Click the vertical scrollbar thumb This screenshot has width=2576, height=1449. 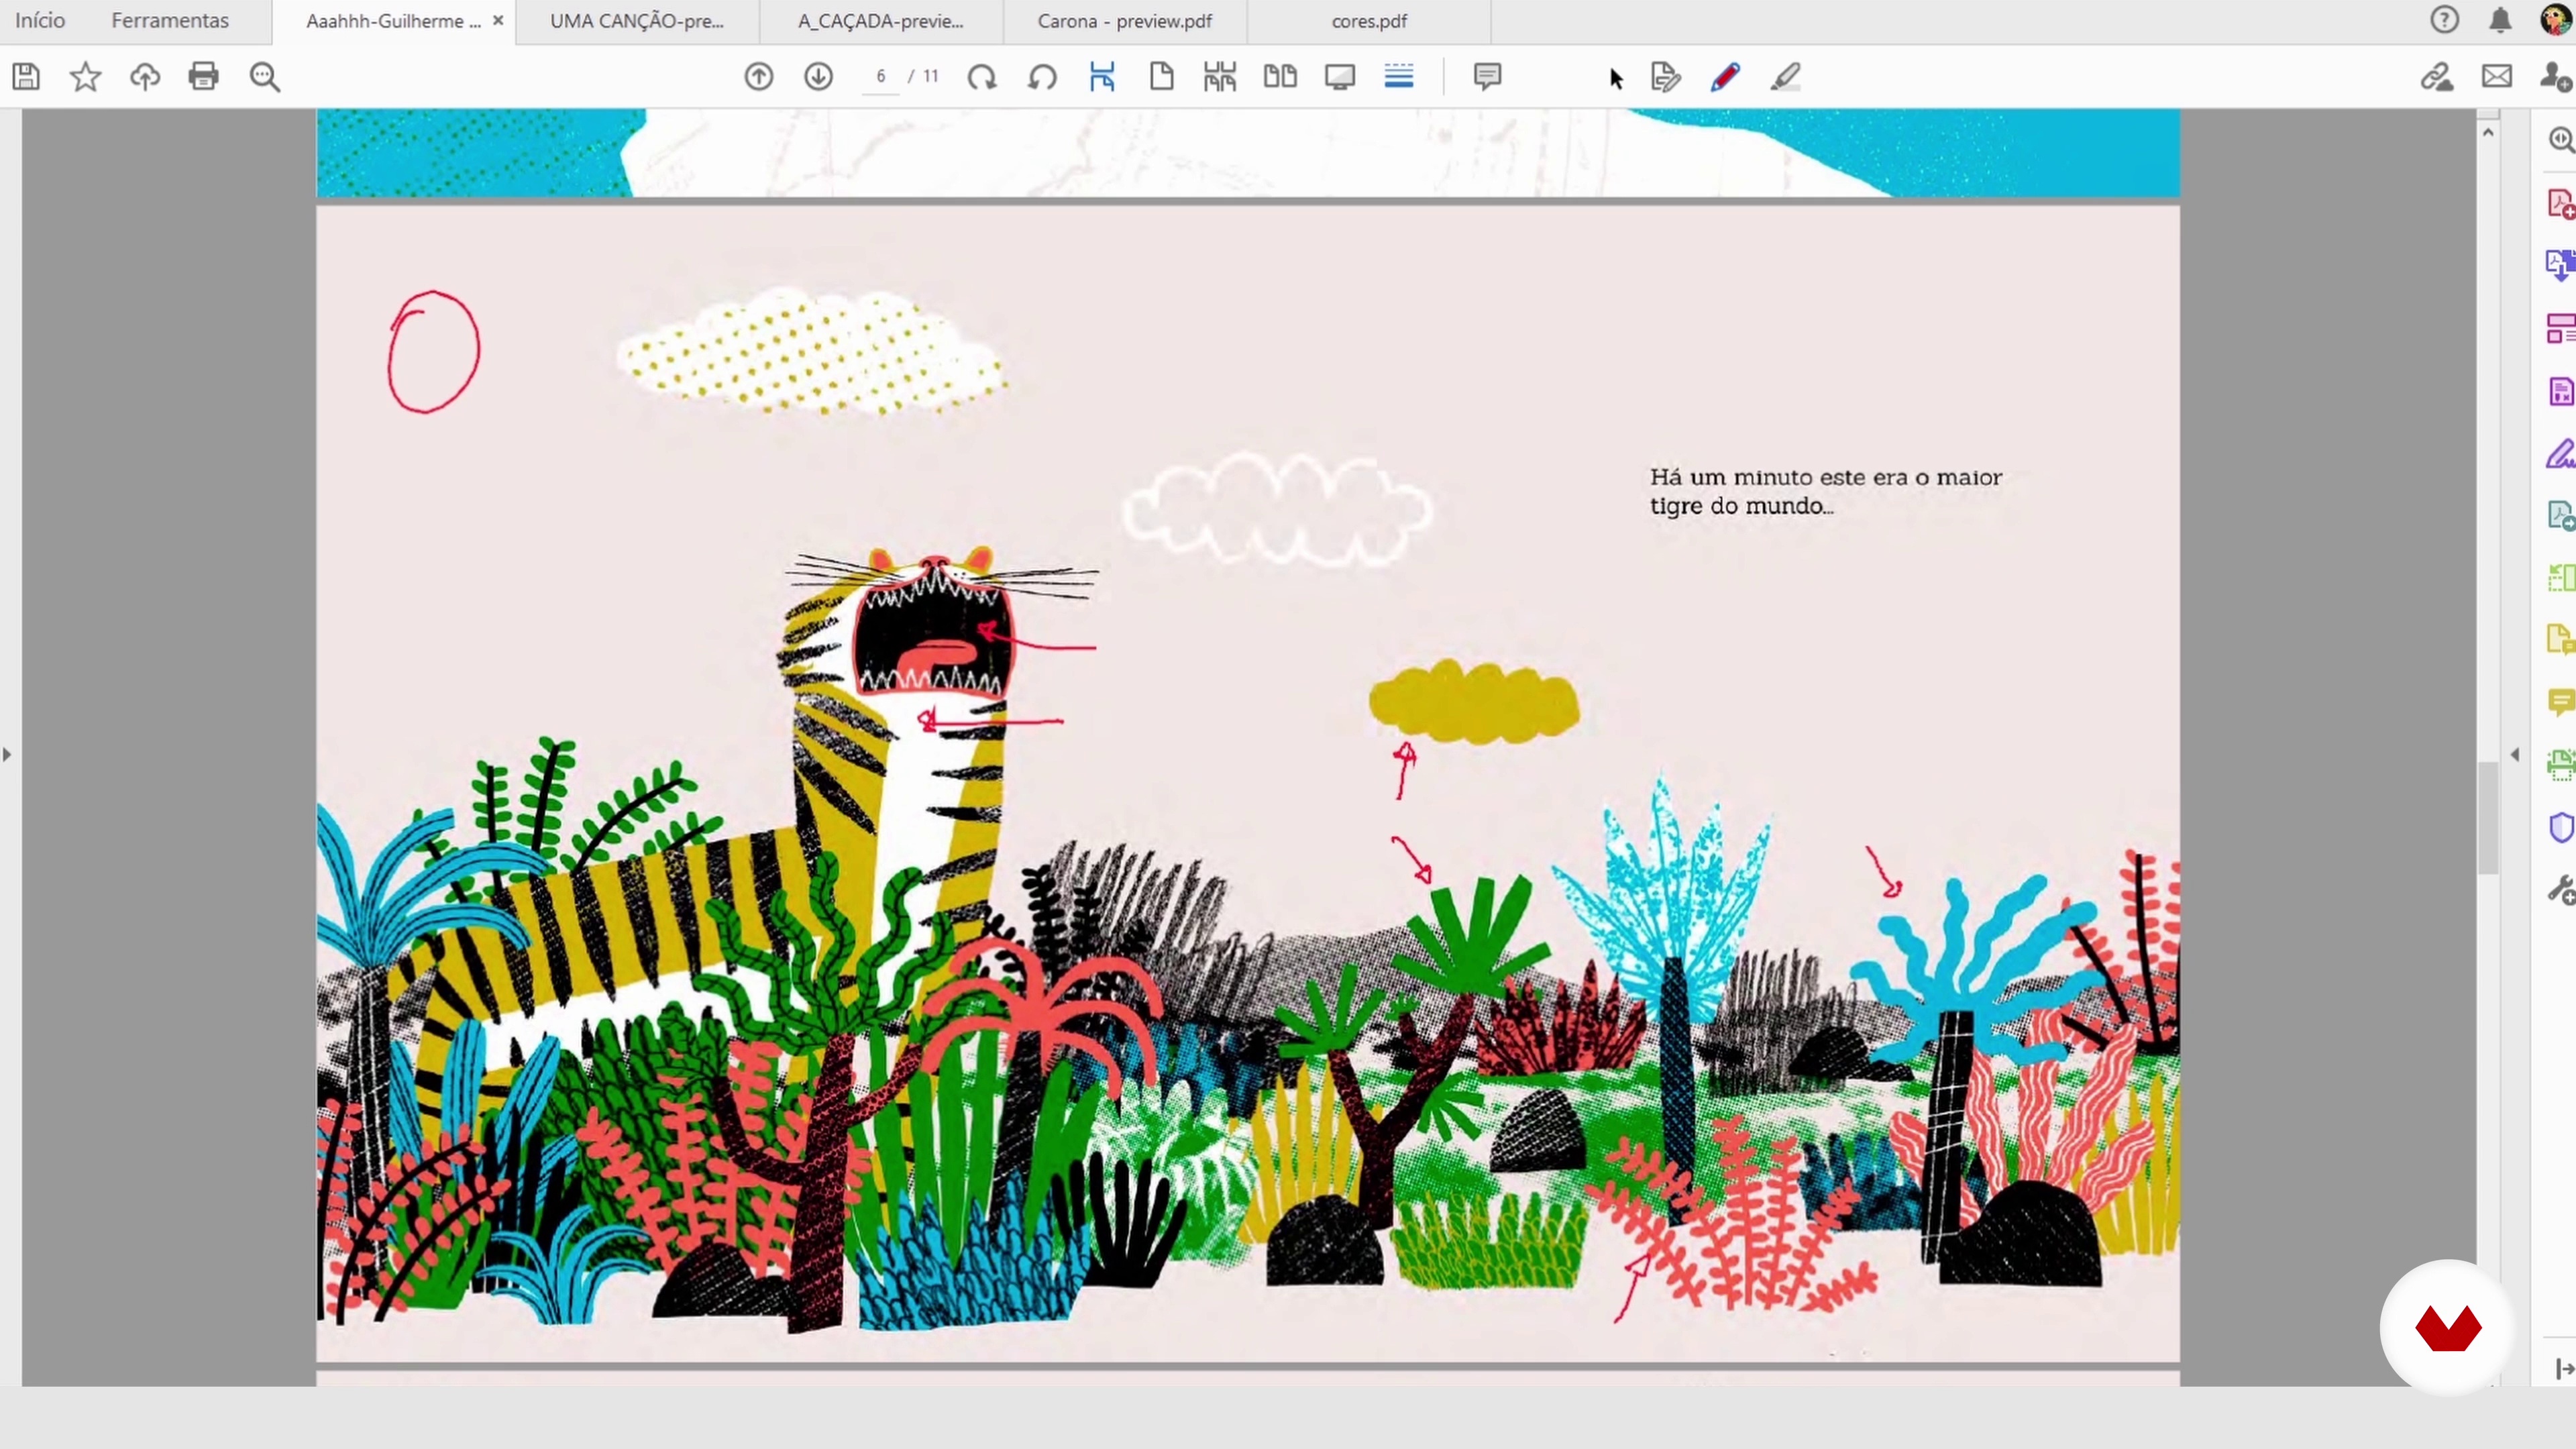point(2488,818)
